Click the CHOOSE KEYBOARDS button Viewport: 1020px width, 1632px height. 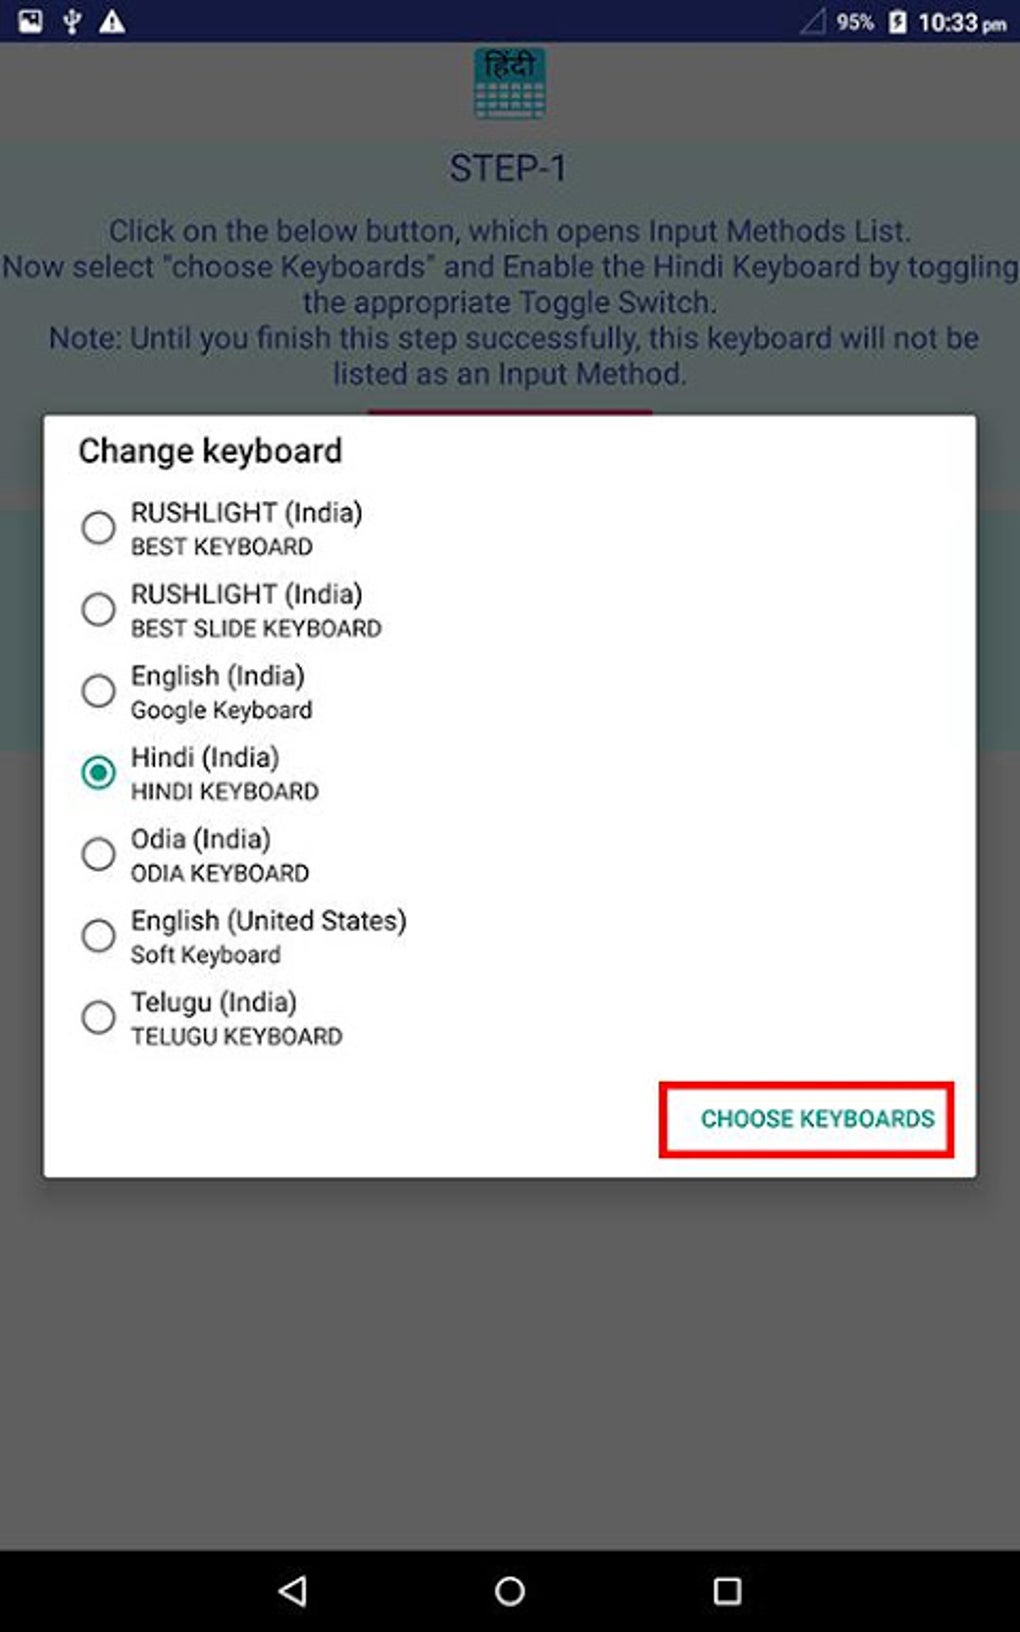818,1119
